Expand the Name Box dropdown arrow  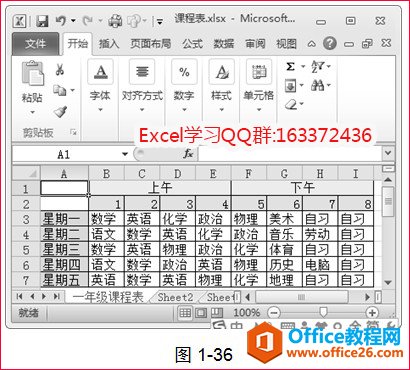pos(125,154)
